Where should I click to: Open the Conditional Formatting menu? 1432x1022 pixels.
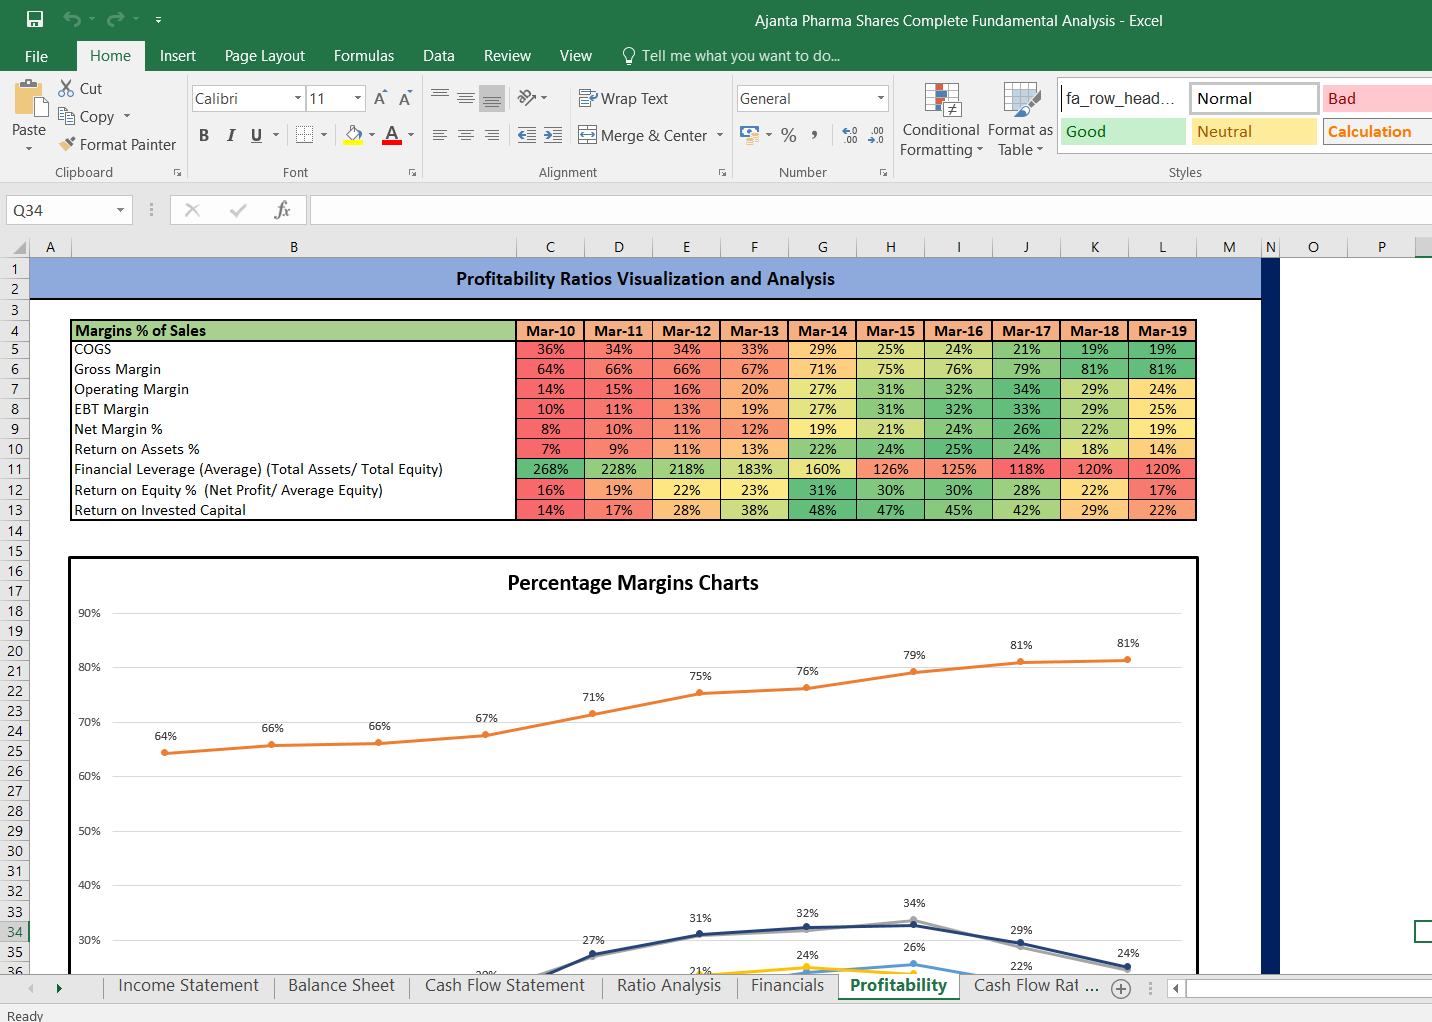point(941,120)
